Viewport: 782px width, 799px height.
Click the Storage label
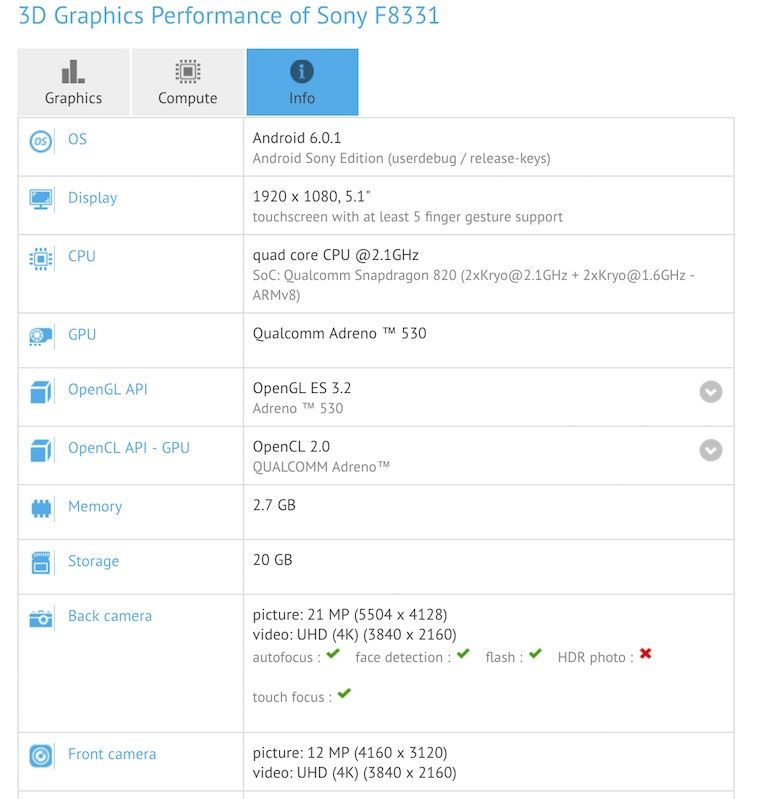pyautogui.click(x=94, y=561)
